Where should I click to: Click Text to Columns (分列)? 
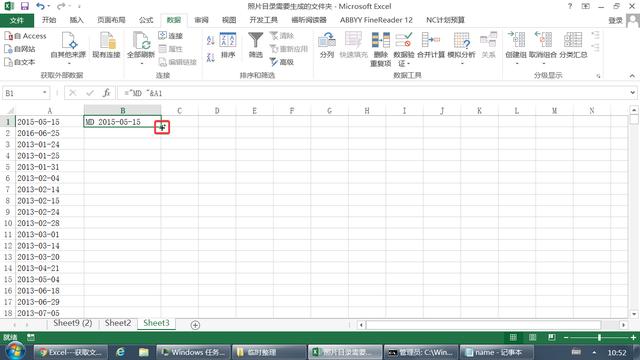click(327, 45)
